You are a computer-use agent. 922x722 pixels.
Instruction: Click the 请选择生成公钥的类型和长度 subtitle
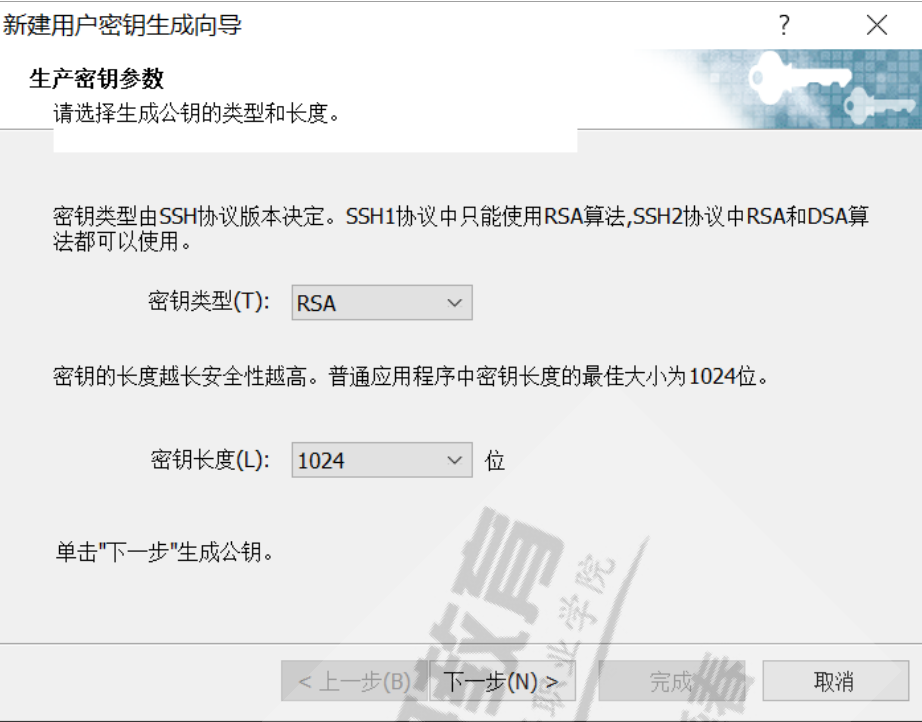196,113
